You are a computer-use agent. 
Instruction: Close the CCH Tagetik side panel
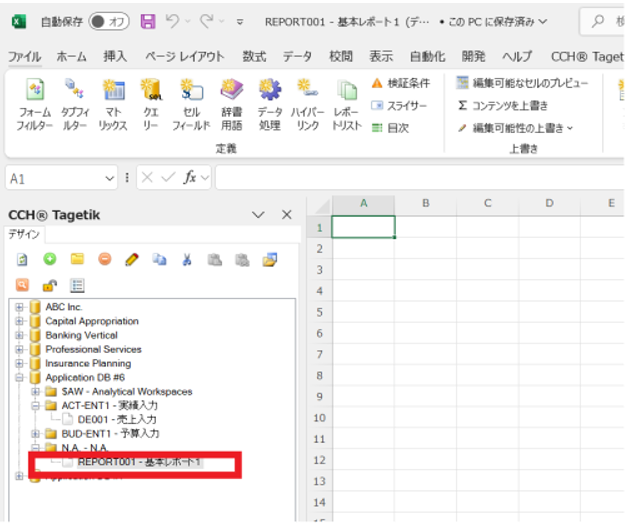pos(286,215)
